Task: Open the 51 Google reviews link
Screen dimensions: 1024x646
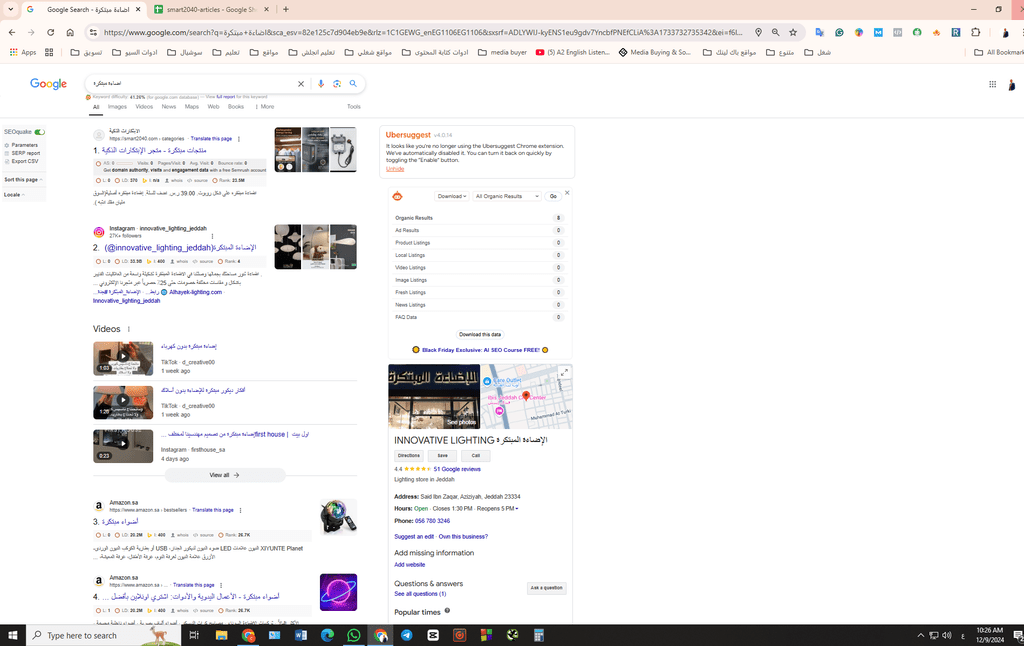Action: 457,469
